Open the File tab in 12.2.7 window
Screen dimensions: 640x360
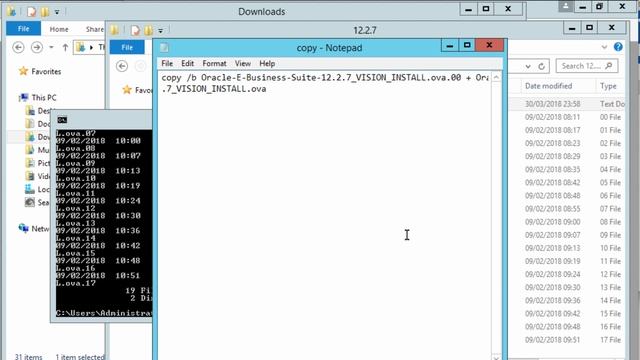(127, 47)
